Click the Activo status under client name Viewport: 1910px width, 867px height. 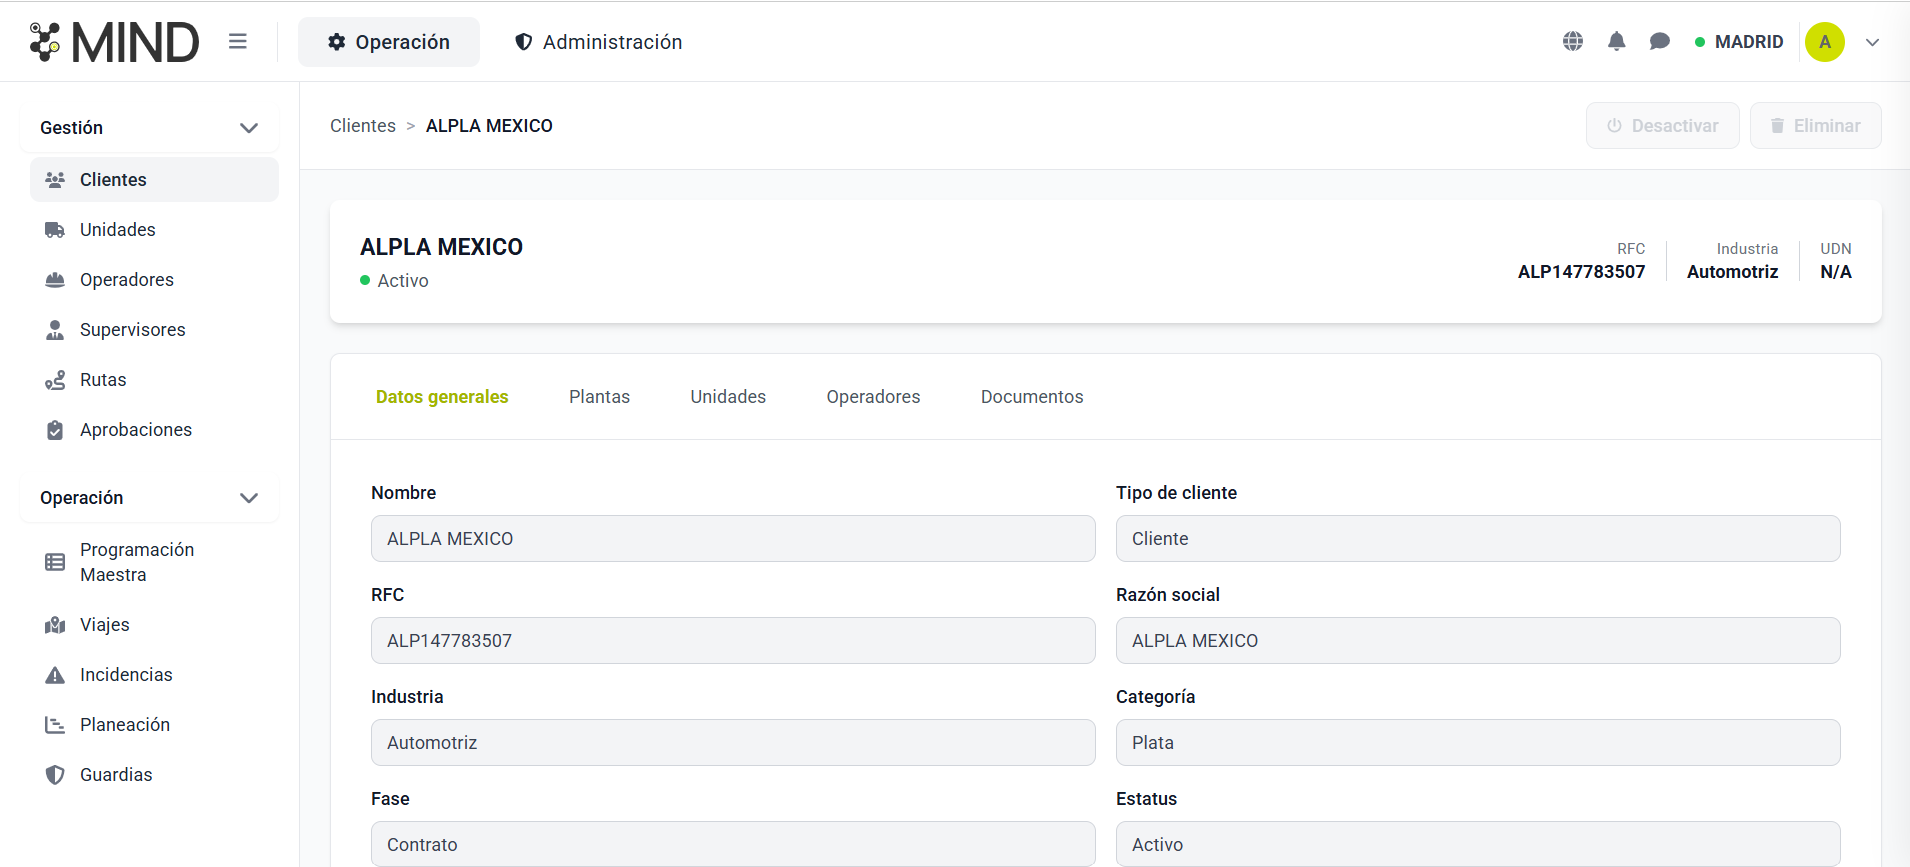click(394, 281)
